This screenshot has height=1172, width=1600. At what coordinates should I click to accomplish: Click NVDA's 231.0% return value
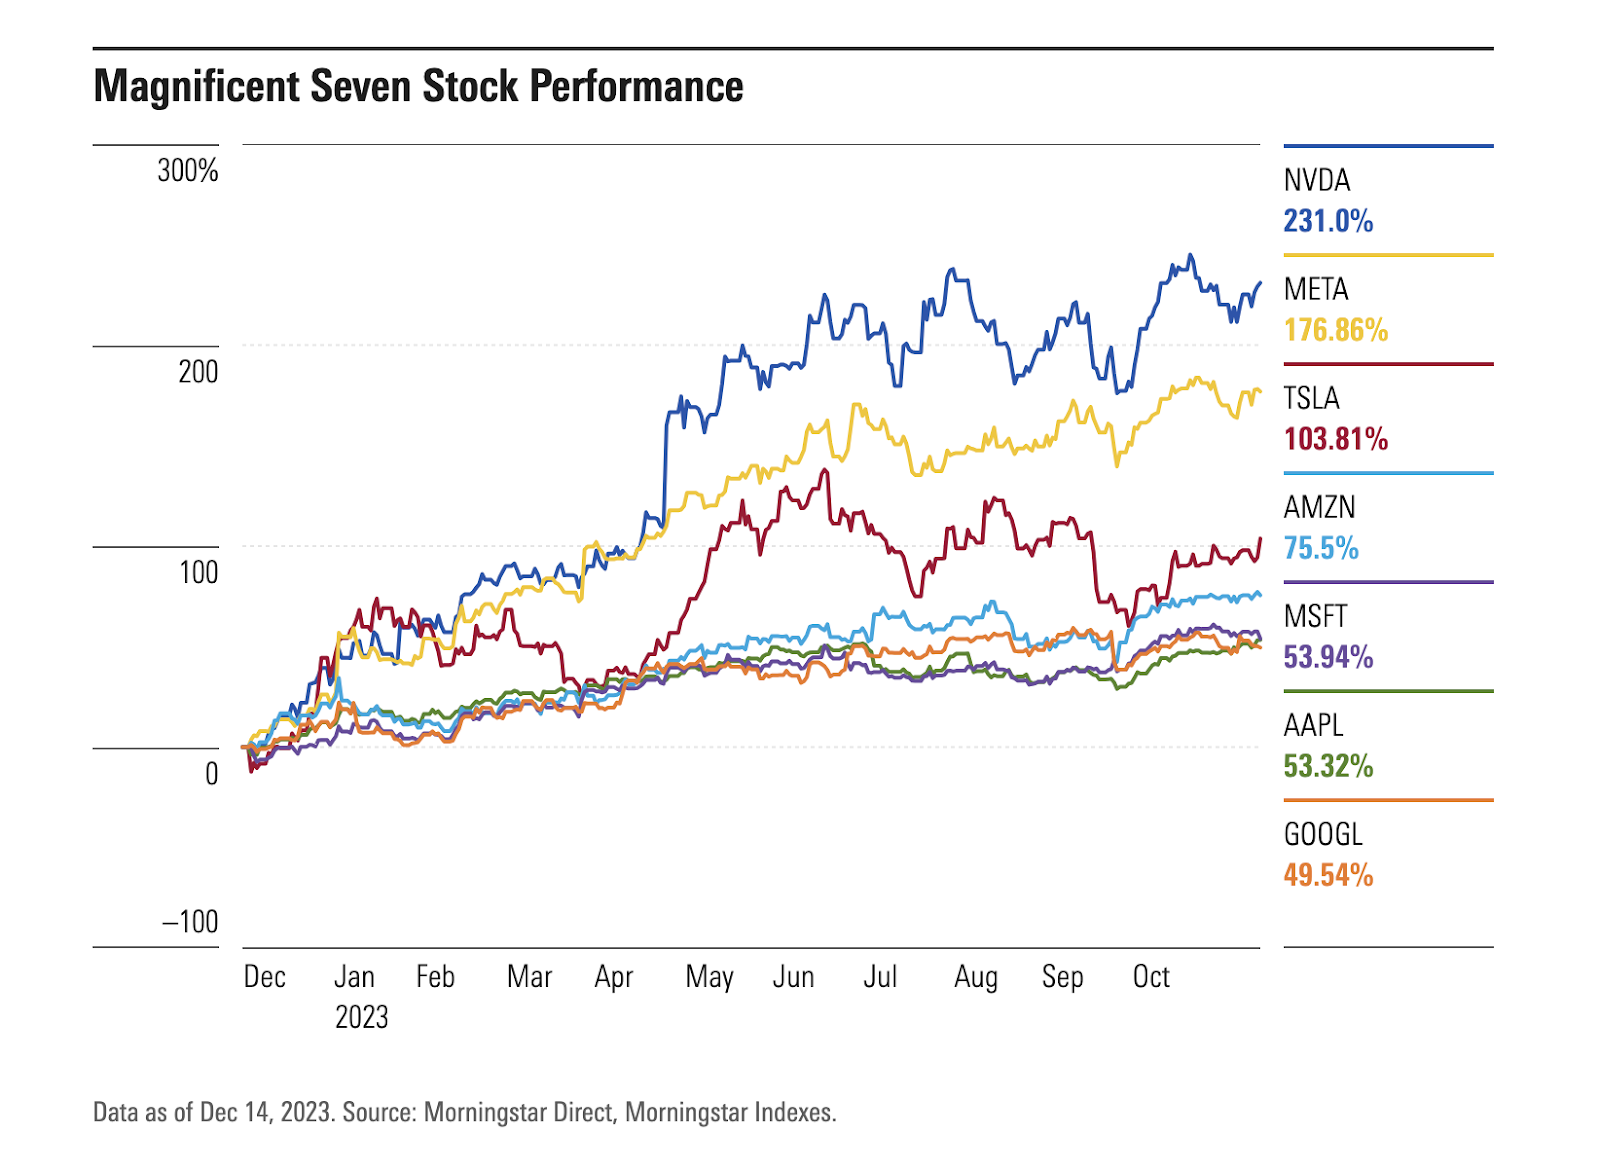tap(1328, 221)
